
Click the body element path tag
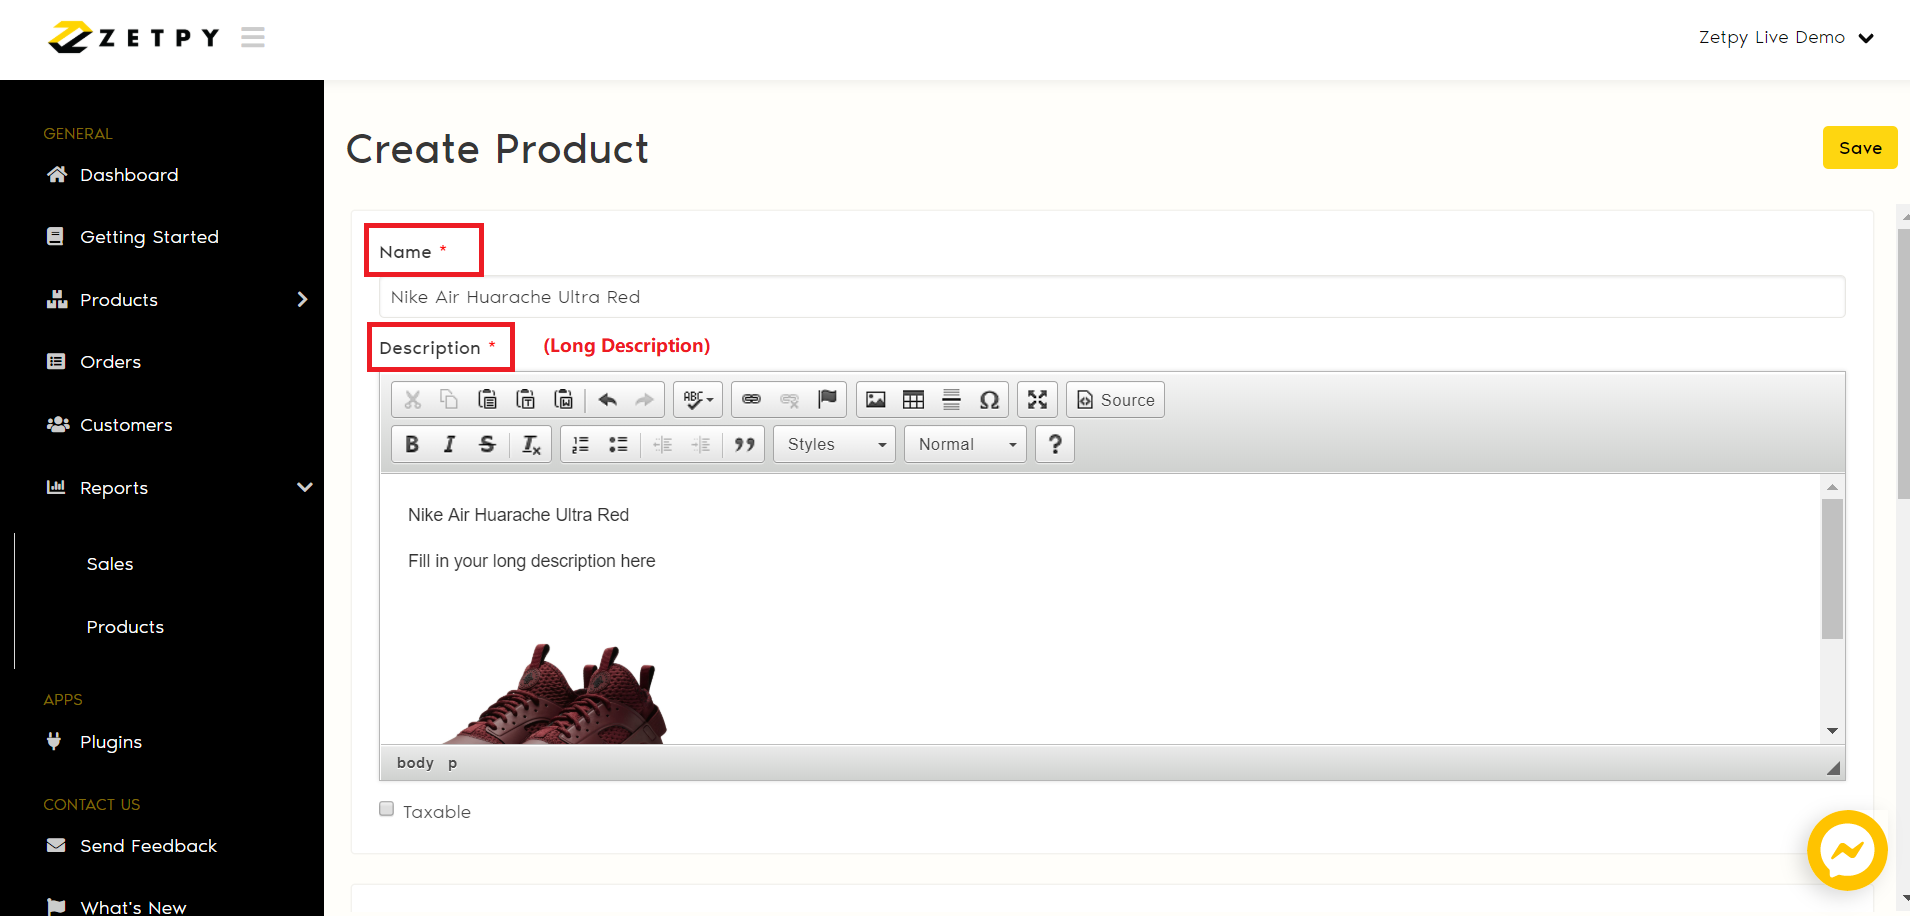[415, 763]
